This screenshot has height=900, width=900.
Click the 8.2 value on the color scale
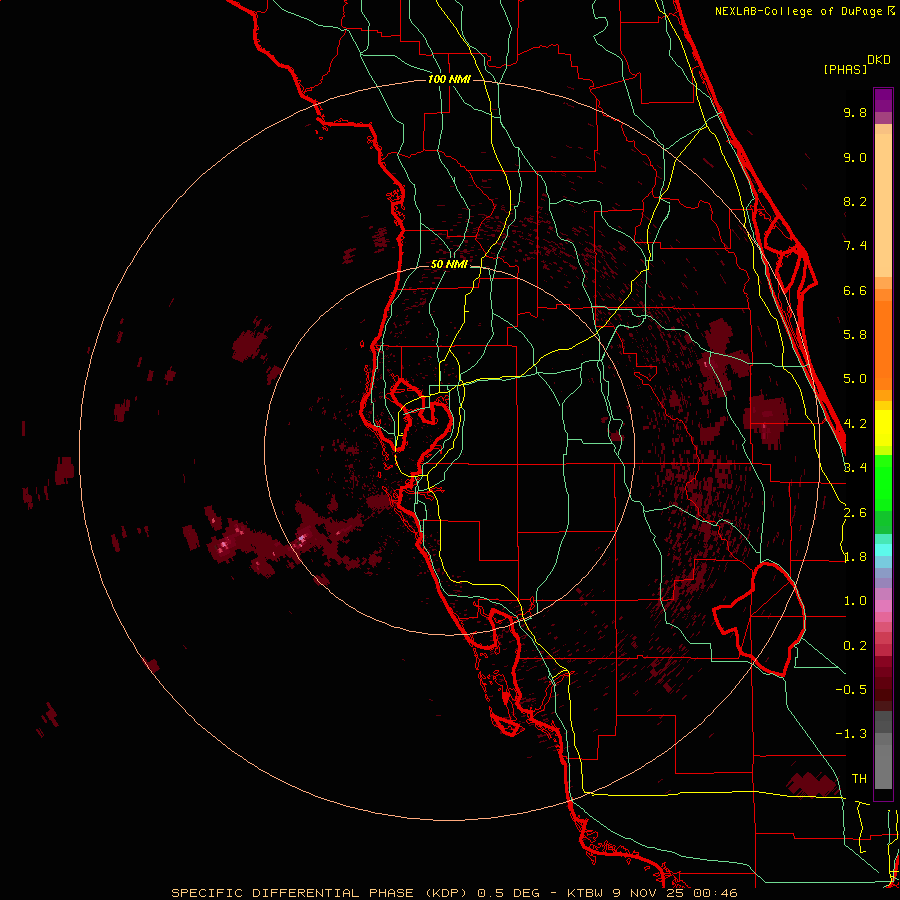[855, 201]
